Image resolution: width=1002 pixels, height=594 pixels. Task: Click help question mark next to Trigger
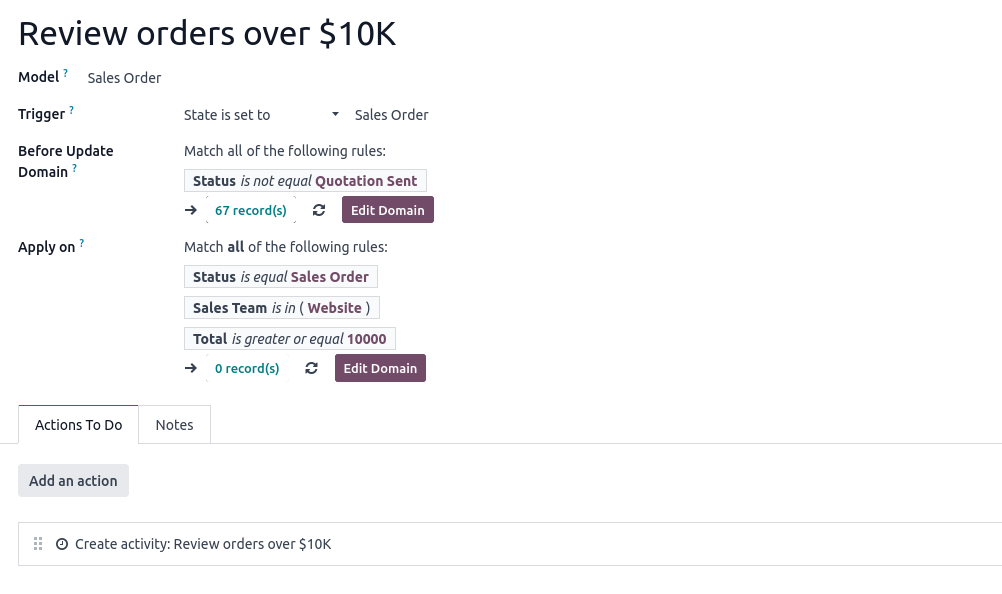click(71, 110)
